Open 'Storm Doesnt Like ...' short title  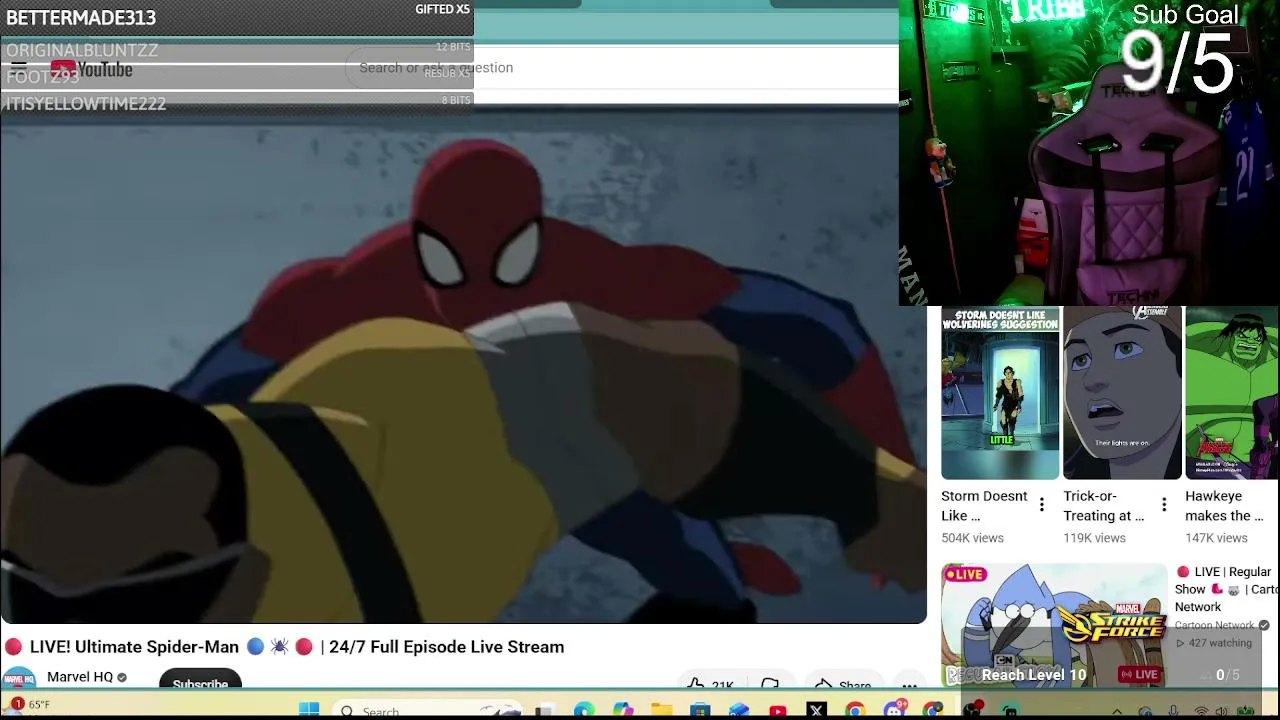pyautogui.click(x=984, y=506)
